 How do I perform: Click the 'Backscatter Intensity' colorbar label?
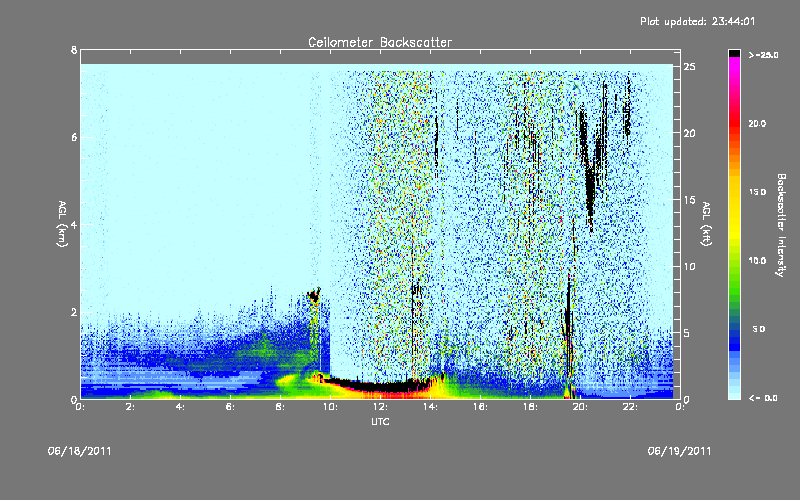781,225
